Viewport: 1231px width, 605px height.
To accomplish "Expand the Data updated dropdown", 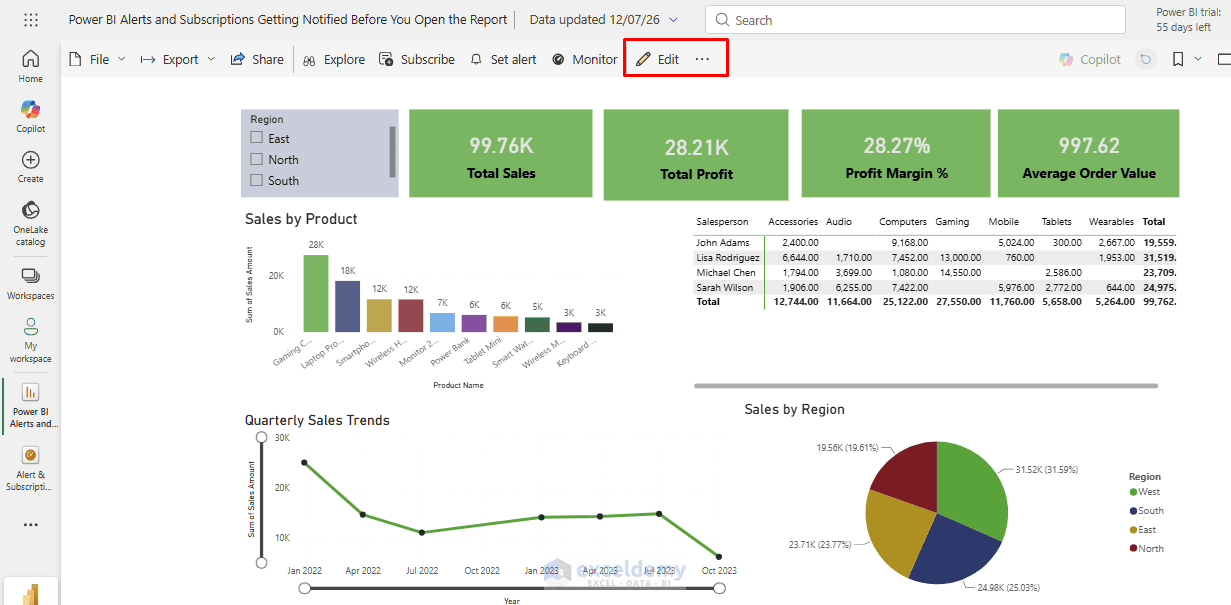I will [x=673, y=20].
